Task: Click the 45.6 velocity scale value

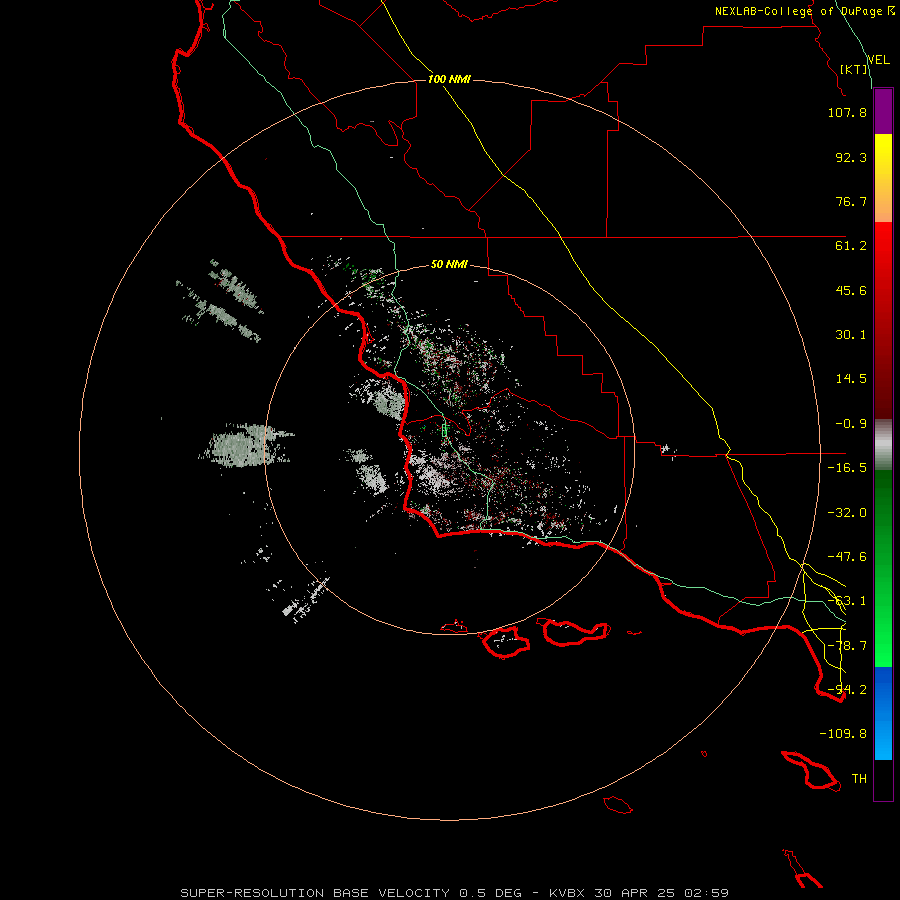Action: 851,290
